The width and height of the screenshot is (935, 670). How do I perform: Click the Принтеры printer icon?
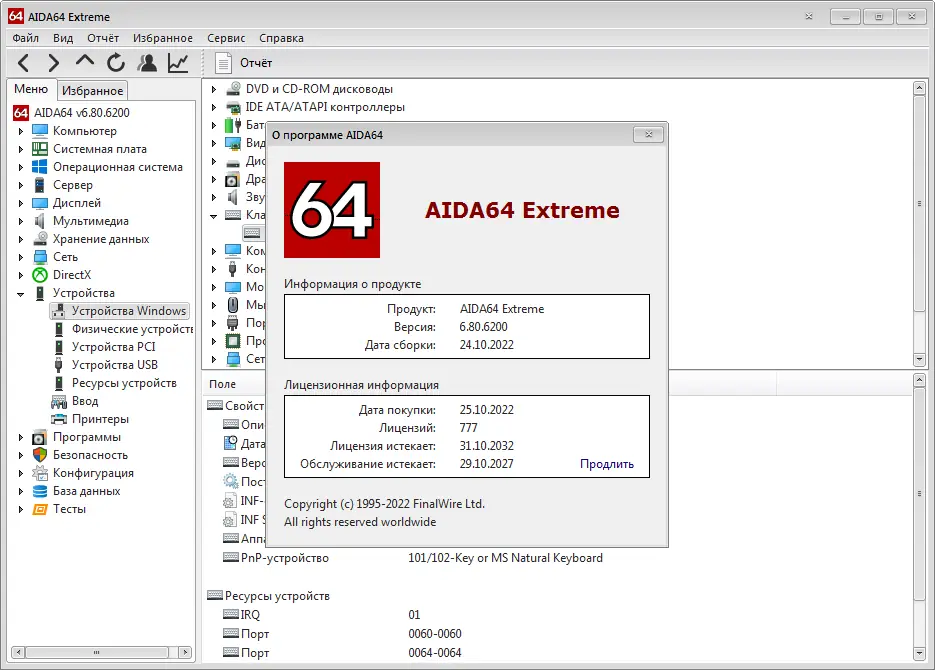pos(59,419)
